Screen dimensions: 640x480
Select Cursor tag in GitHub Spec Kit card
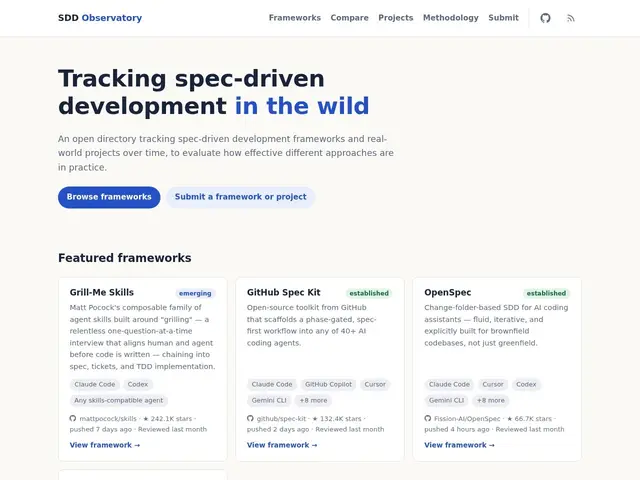[x=375, y=384]
